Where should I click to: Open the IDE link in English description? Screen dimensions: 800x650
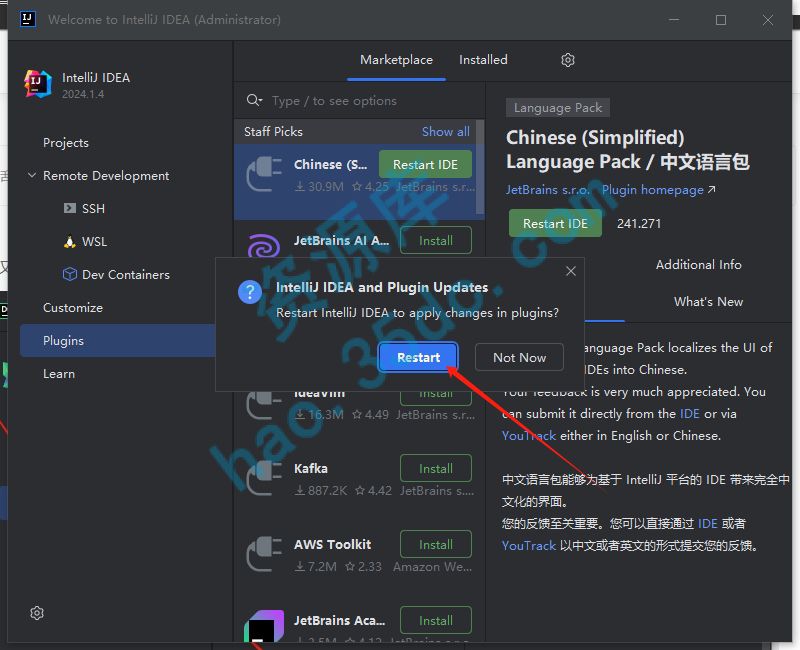point(689,414)
